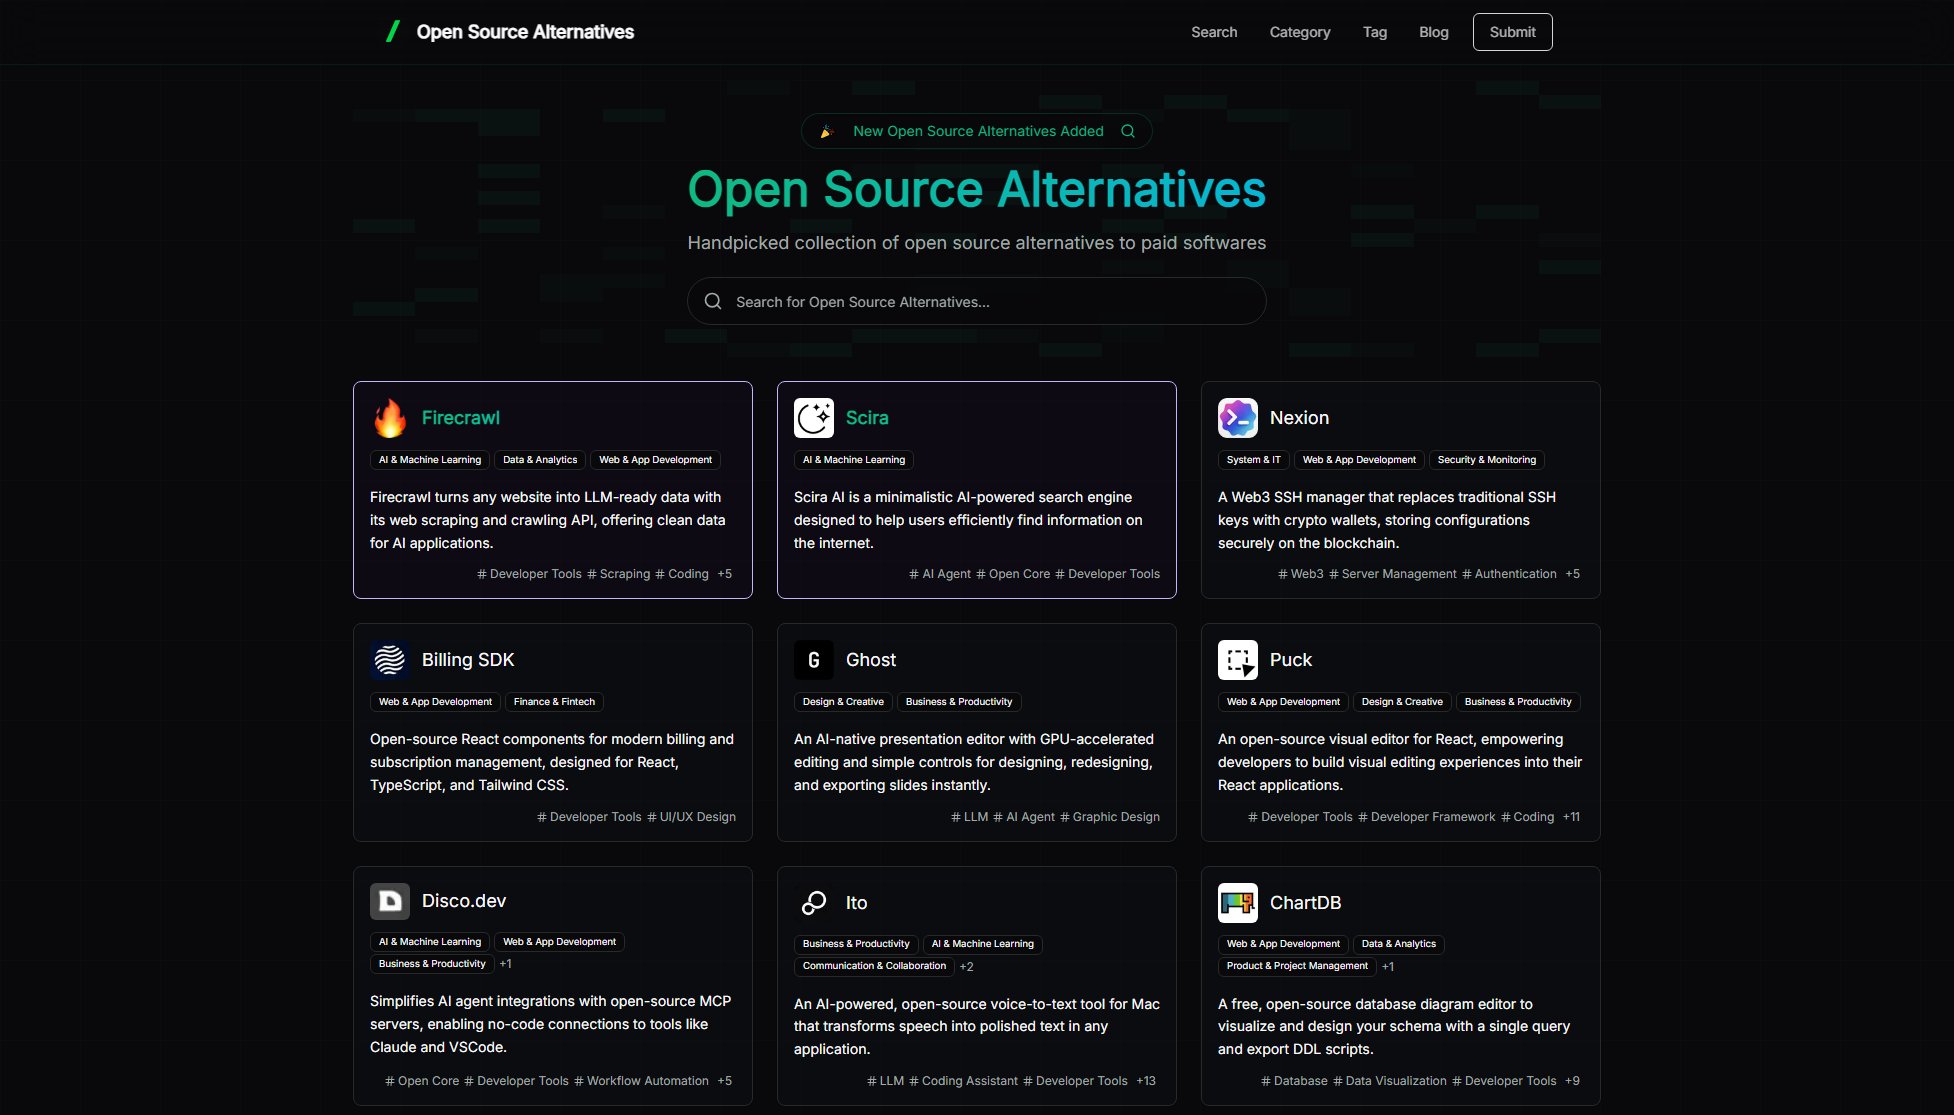Open the Firecrawl card title
Image resolution: width=1954 pixels, height=1115 pixels.
(461, 418)
